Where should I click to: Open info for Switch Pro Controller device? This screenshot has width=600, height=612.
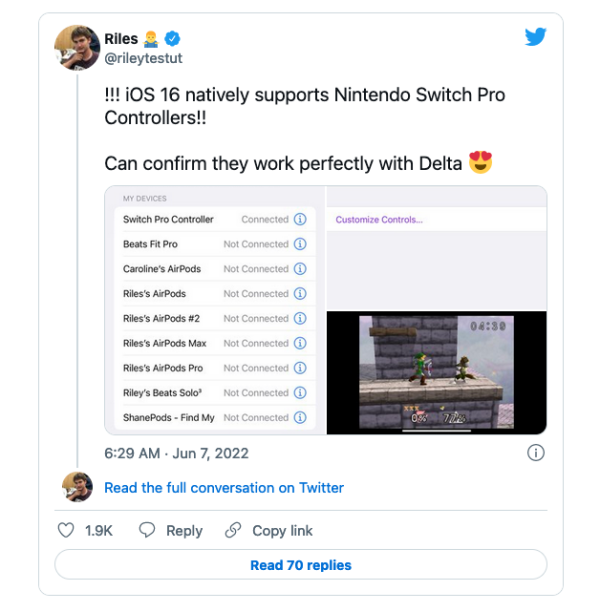pos(300,219)
